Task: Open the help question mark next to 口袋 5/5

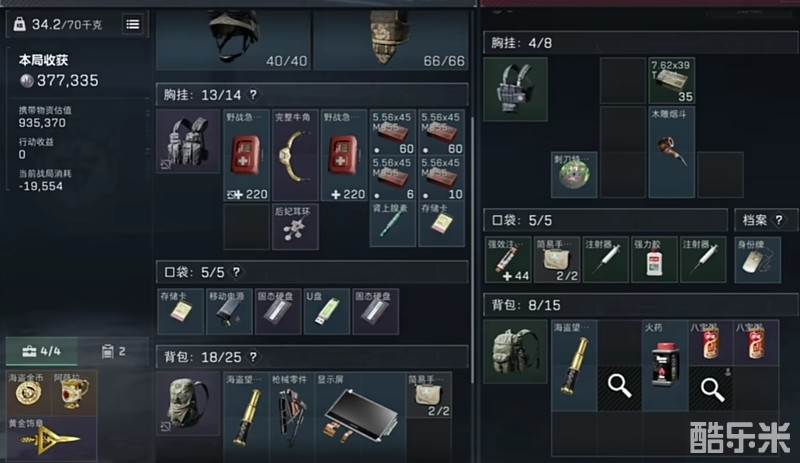Action: (236, 272)
